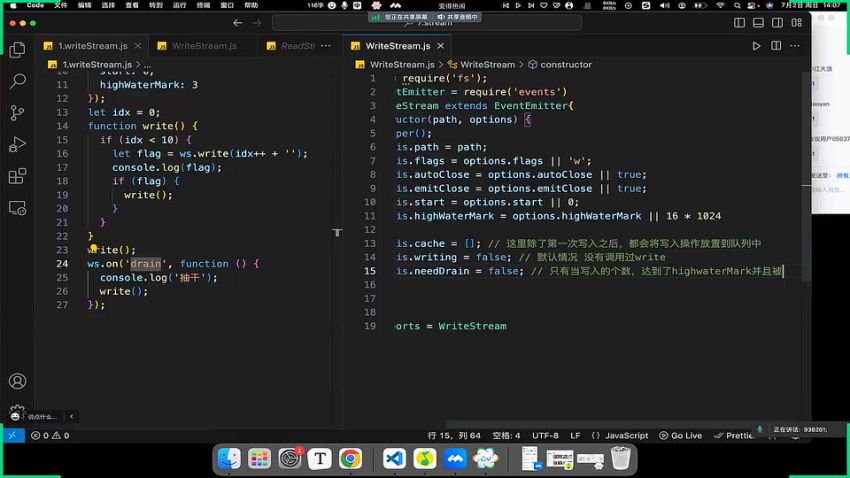Open the Run and Debug view

click(x=17, y=145)
